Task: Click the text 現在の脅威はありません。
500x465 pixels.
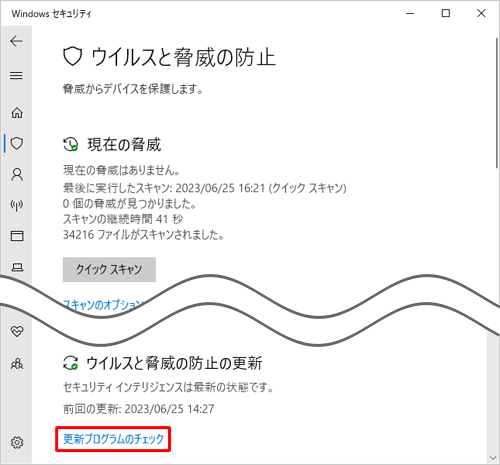Action: [122, 170]
